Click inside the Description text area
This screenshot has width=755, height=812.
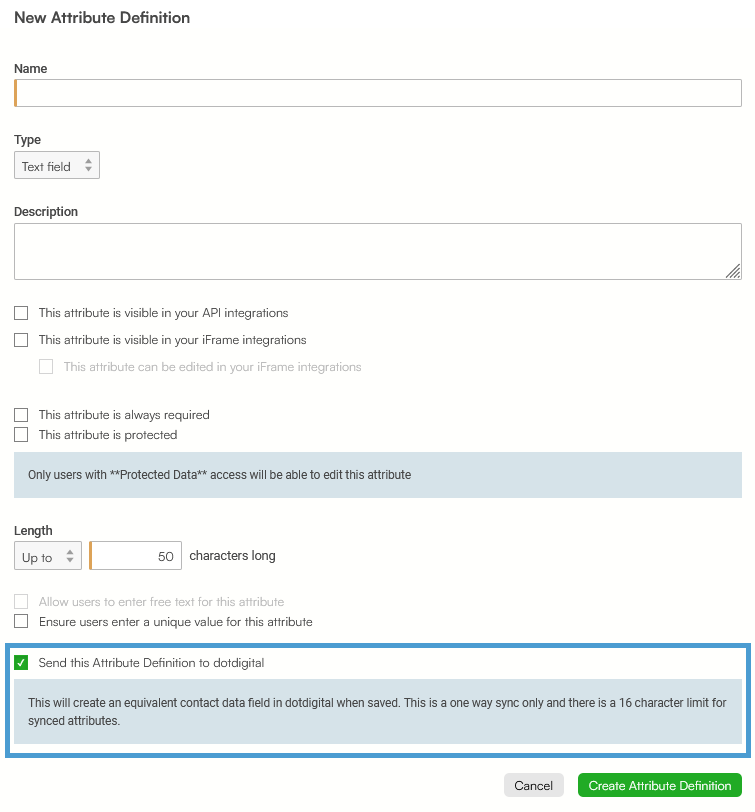point(378,252)
